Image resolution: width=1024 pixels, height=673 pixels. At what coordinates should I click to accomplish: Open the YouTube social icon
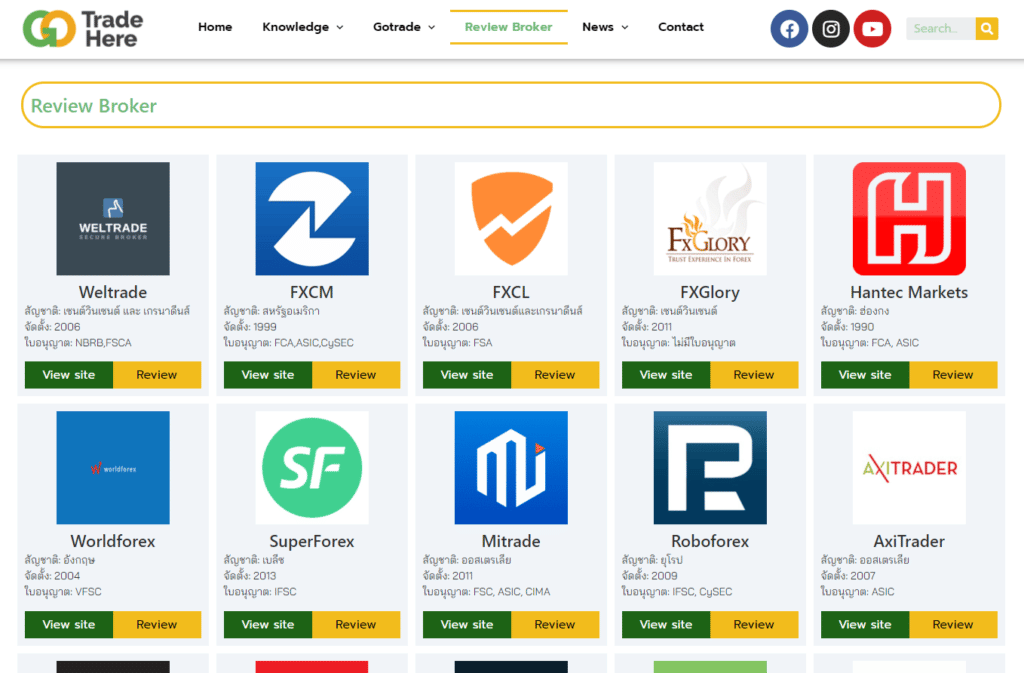(x=872, y=29)
